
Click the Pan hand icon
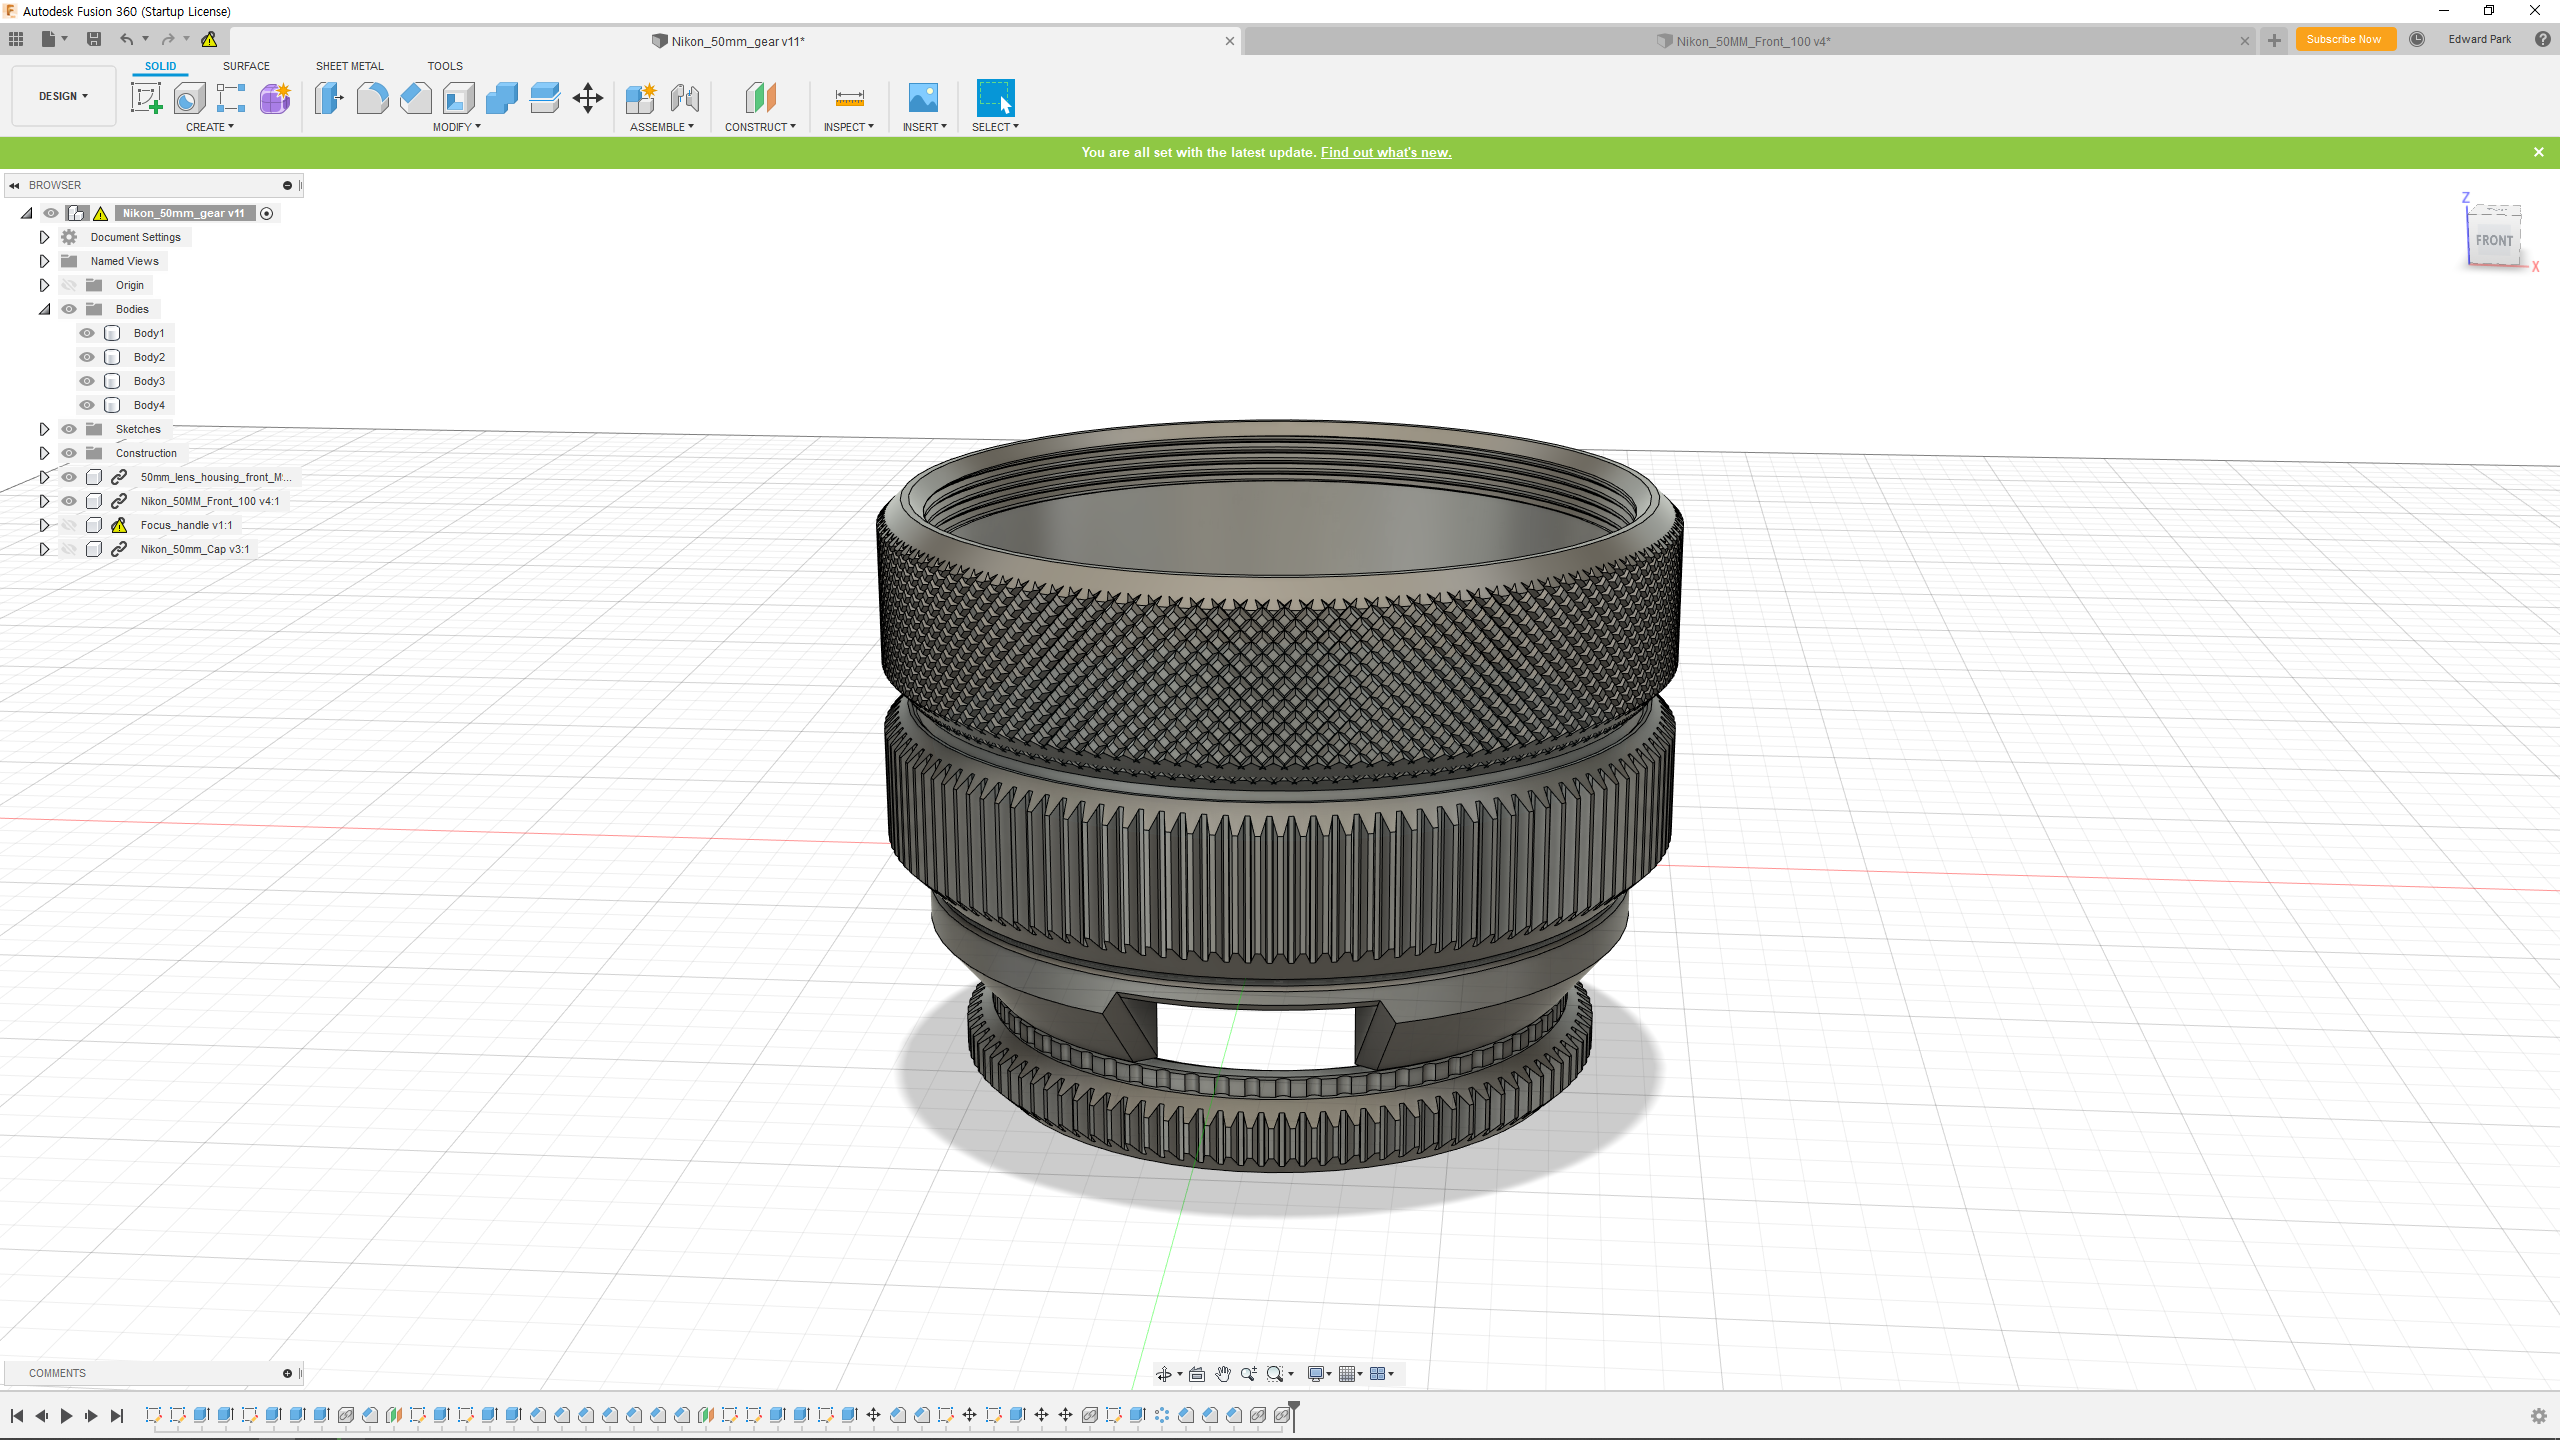coord(1223,1374)
